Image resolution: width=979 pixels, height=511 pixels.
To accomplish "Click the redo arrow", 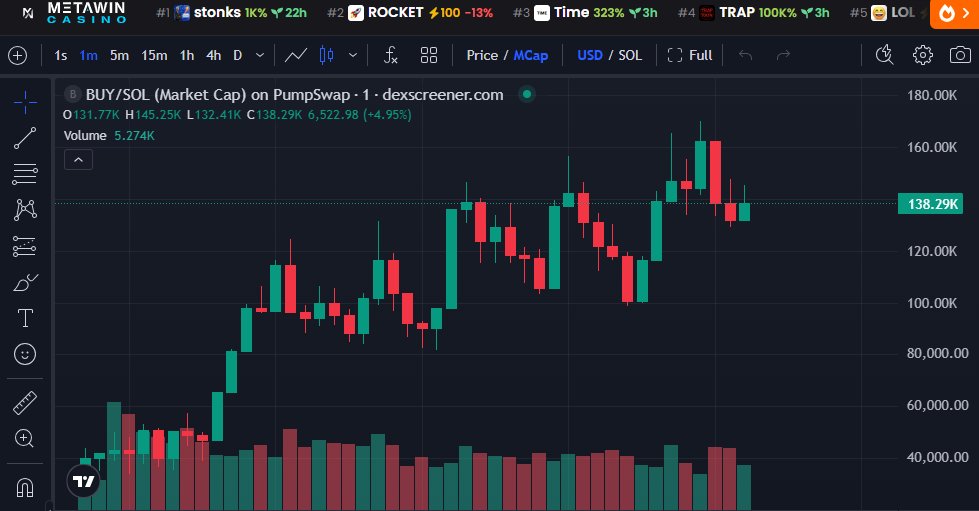I will [x=783, y=56].
